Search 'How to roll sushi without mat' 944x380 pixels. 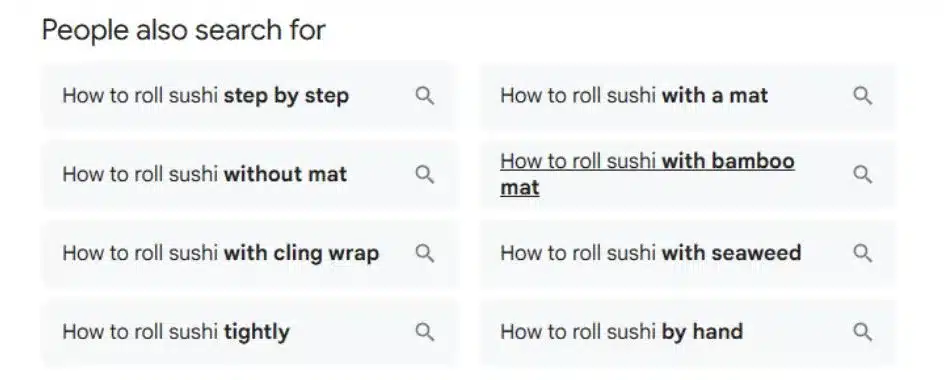(205, 175)
